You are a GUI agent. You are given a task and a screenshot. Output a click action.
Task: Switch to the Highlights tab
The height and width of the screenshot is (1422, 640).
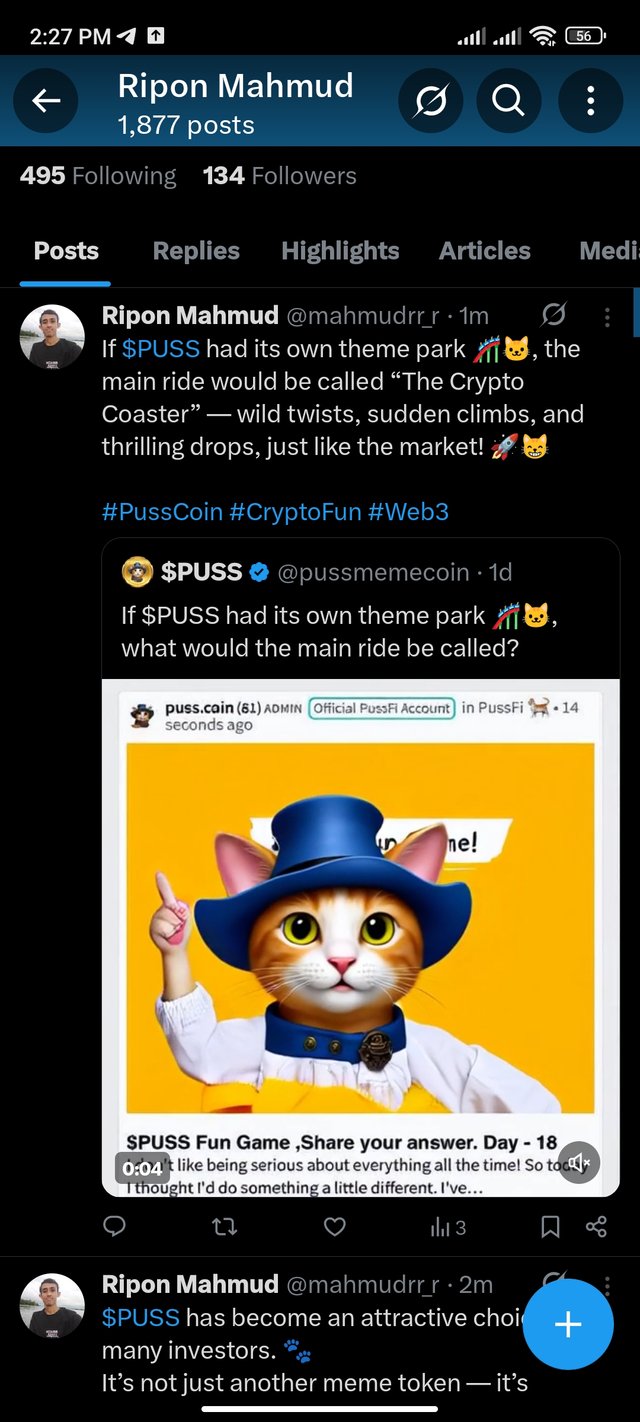click(340, 251)
